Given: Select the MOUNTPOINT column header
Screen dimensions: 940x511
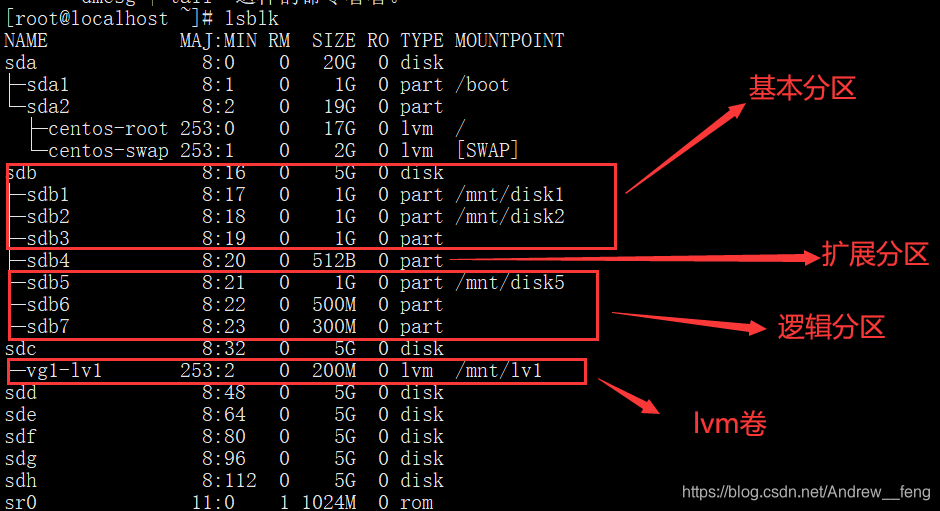Looking at the screenshot, I should (x=510, y=40).
